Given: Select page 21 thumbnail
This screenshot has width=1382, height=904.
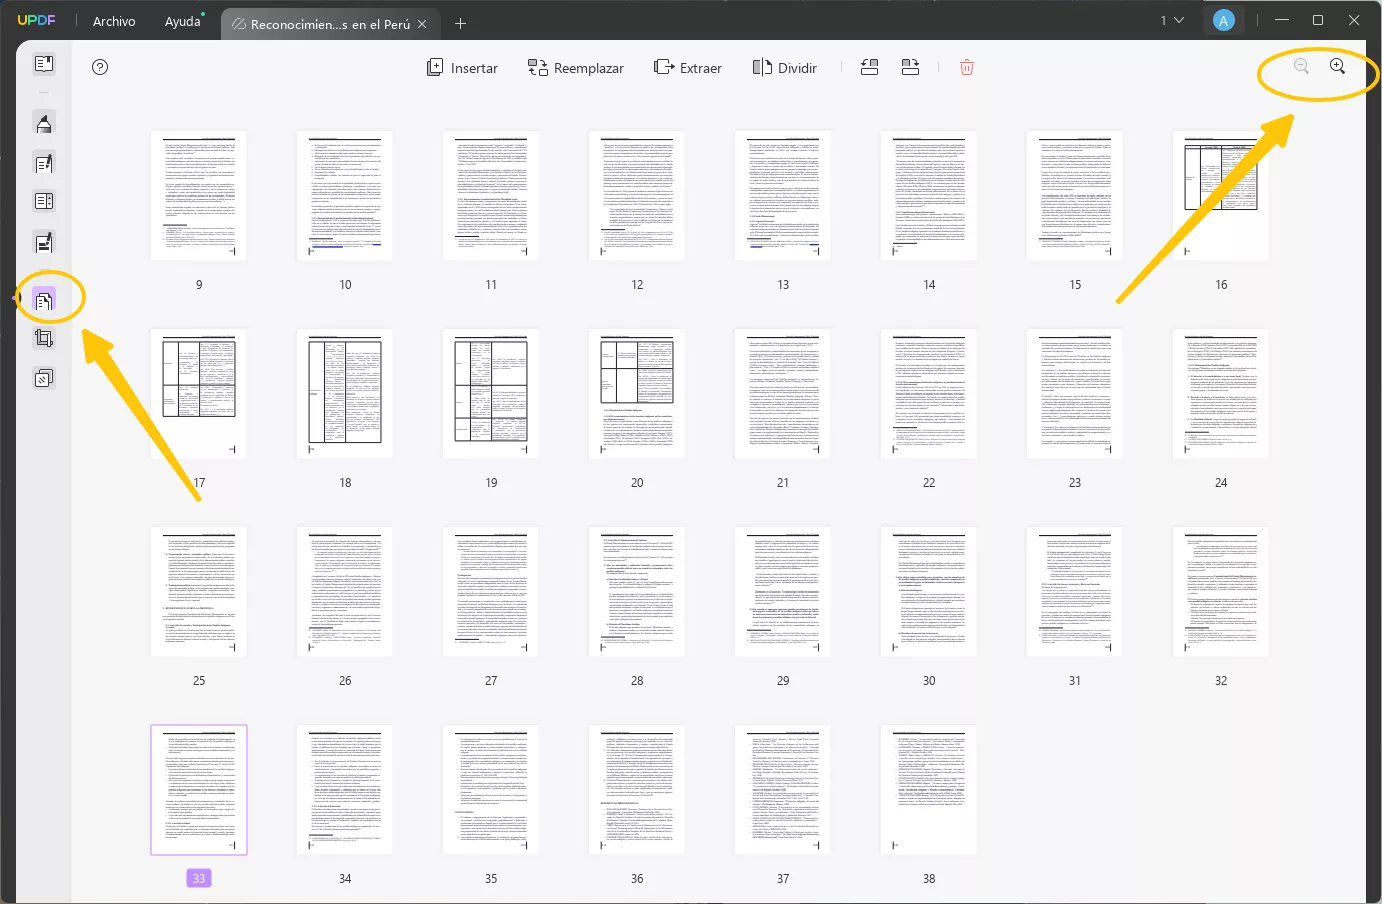Looking at the screenshot, I should click(x=783, y=394).
